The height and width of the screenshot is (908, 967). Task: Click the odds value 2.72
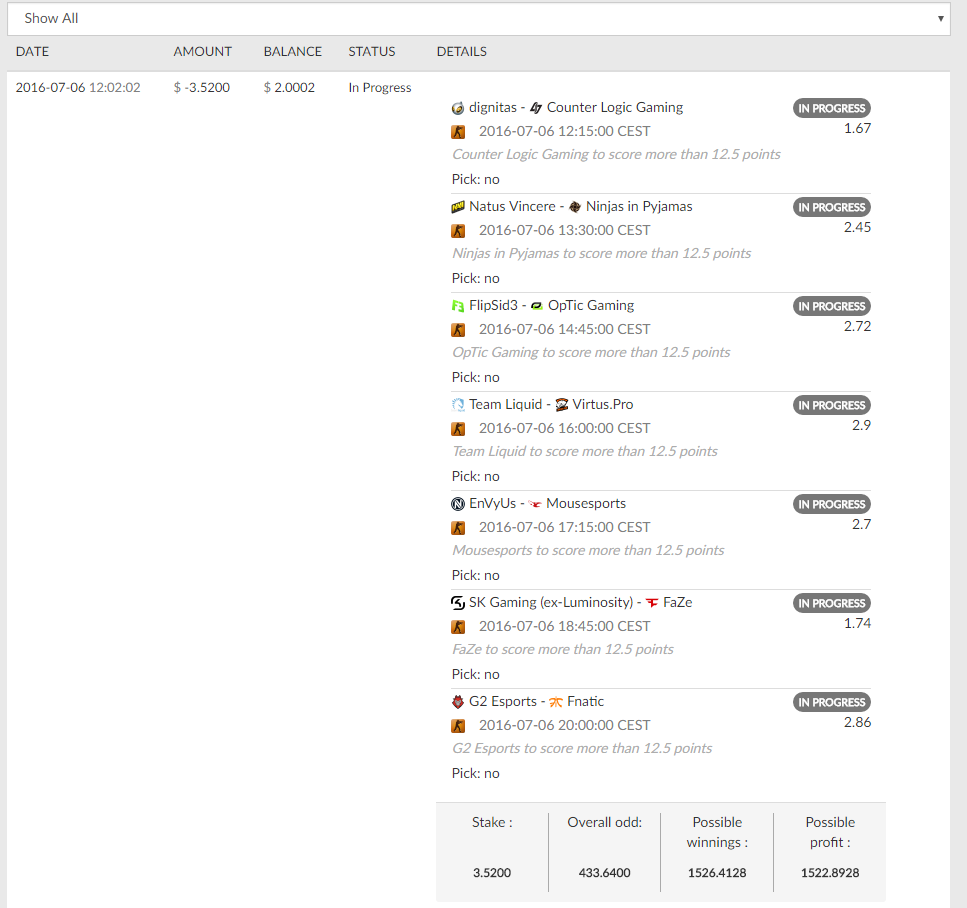857,326
